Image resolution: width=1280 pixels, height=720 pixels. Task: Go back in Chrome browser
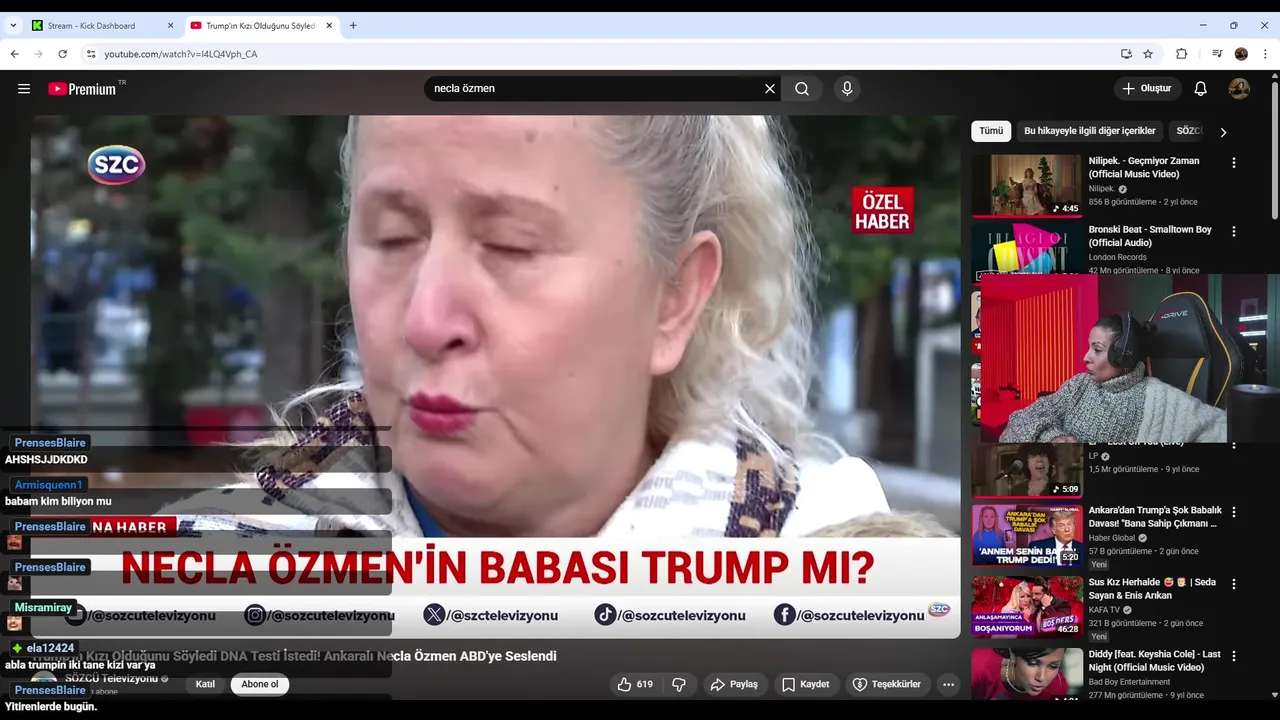(x=14, y=54)
